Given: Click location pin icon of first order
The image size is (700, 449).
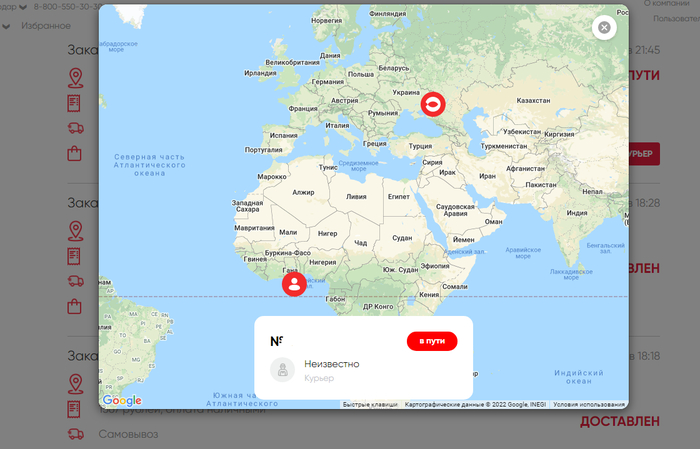Looking at the screenshot, I should coord(75,78).
